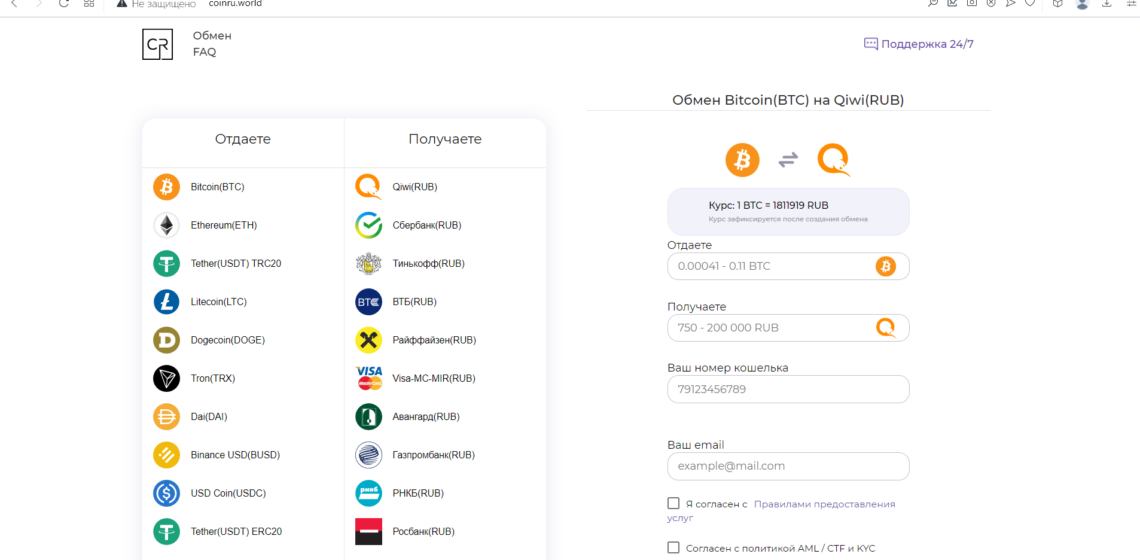The width and height of the screenshot is (1140, 560).
Task: Select the ВТБ(RUB) blue icon
Action: tap(369, 302)
